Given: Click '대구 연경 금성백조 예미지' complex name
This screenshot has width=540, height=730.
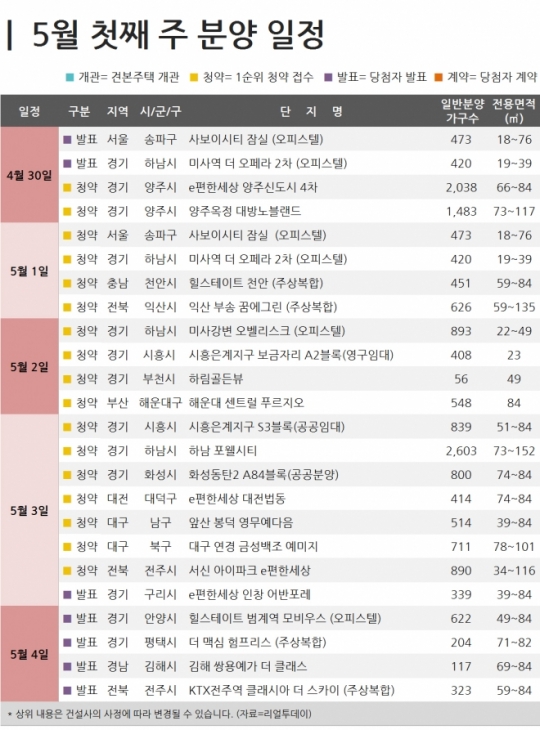Looking at the screenshot, I should [x=253, y=547].
